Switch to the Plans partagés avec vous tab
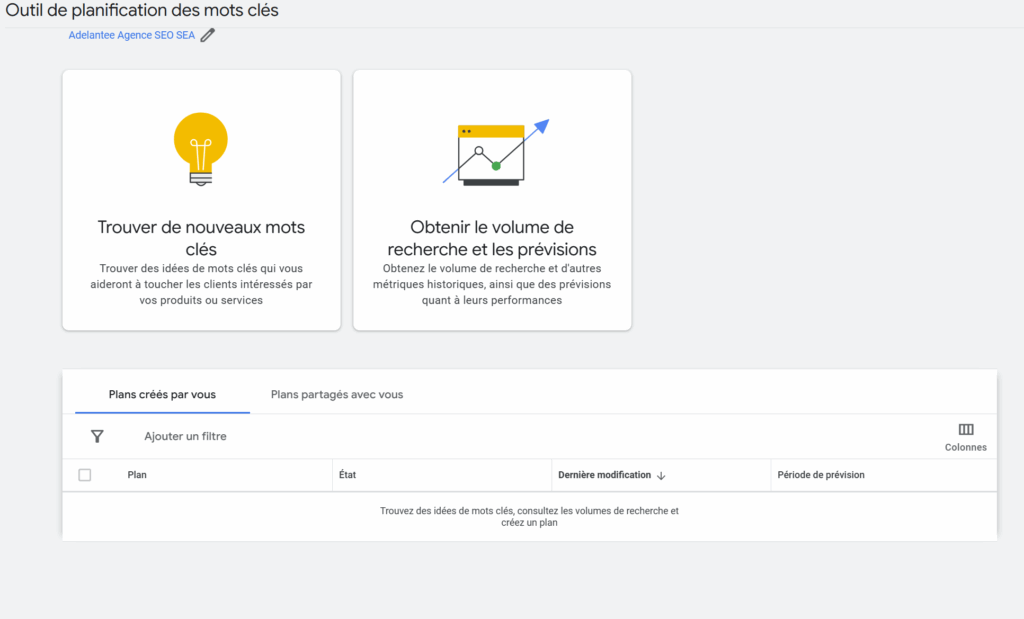The width and height of the screenshot is (1024, 619). 335,394
